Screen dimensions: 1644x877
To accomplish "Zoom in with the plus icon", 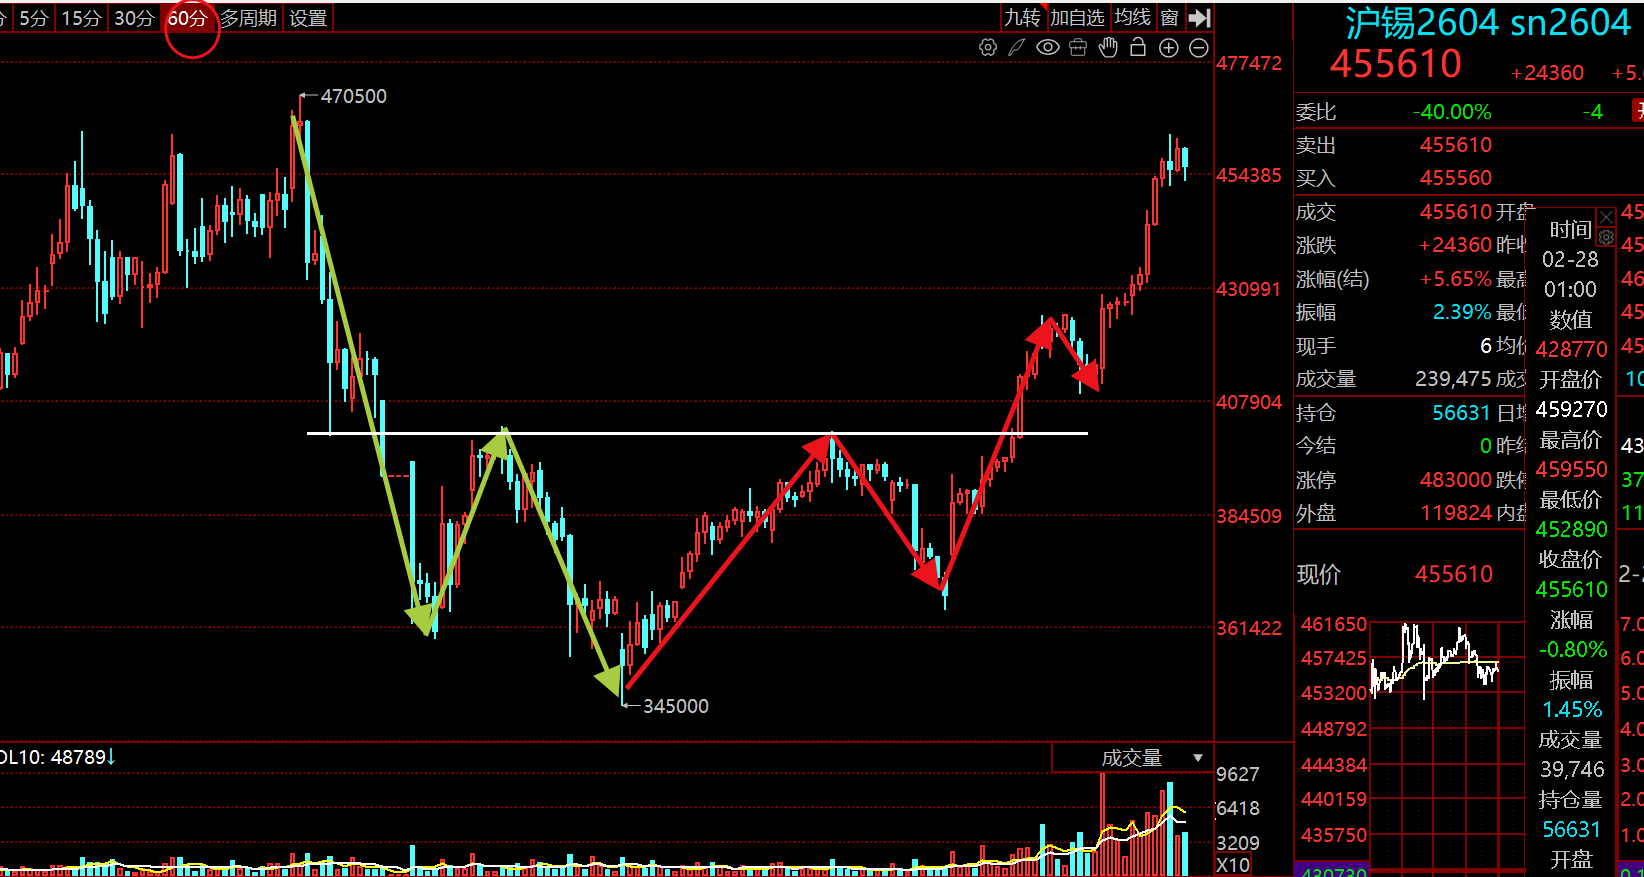I will tap(1168, 48).
